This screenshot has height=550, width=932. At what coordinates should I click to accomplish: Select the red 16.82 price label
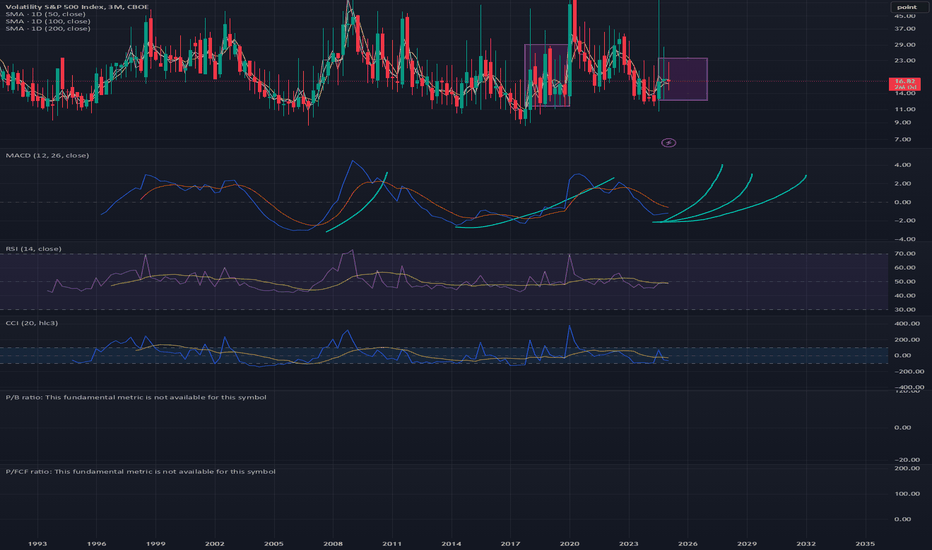click(x=904, y=84)
